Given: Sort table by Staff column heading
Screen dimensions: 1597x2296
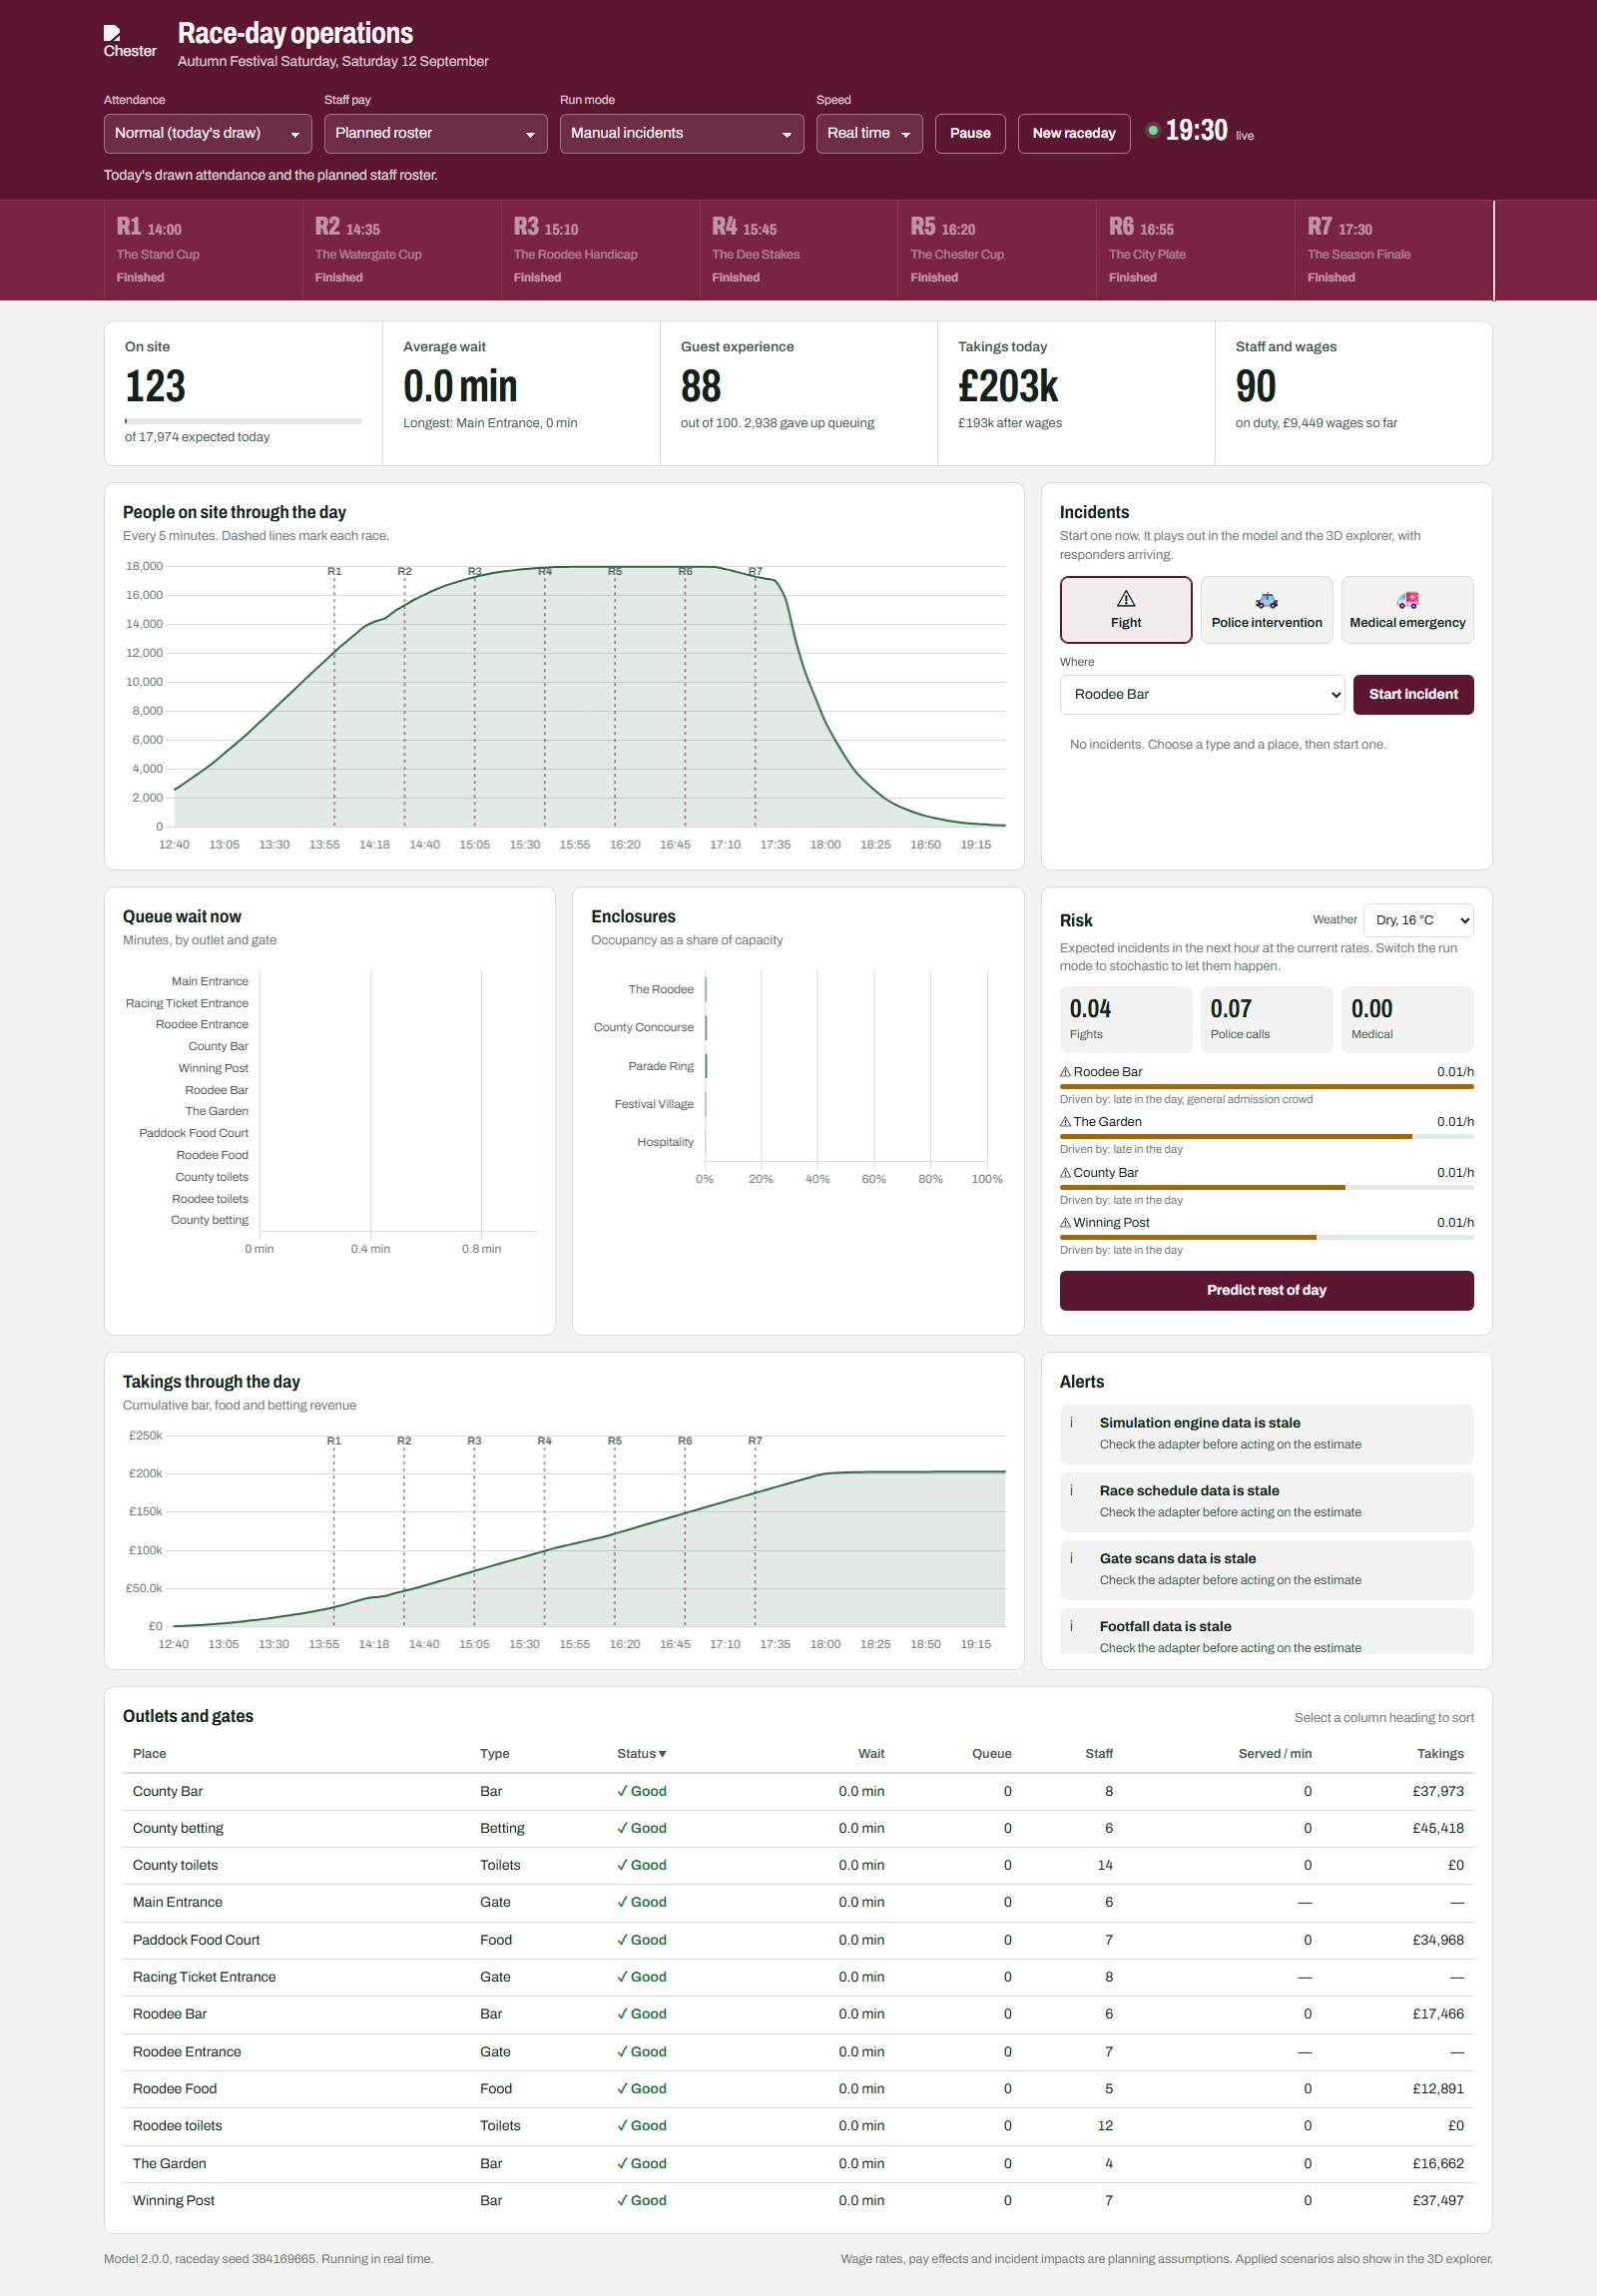Looking at the screenshot, I should click(1099, 1754).
